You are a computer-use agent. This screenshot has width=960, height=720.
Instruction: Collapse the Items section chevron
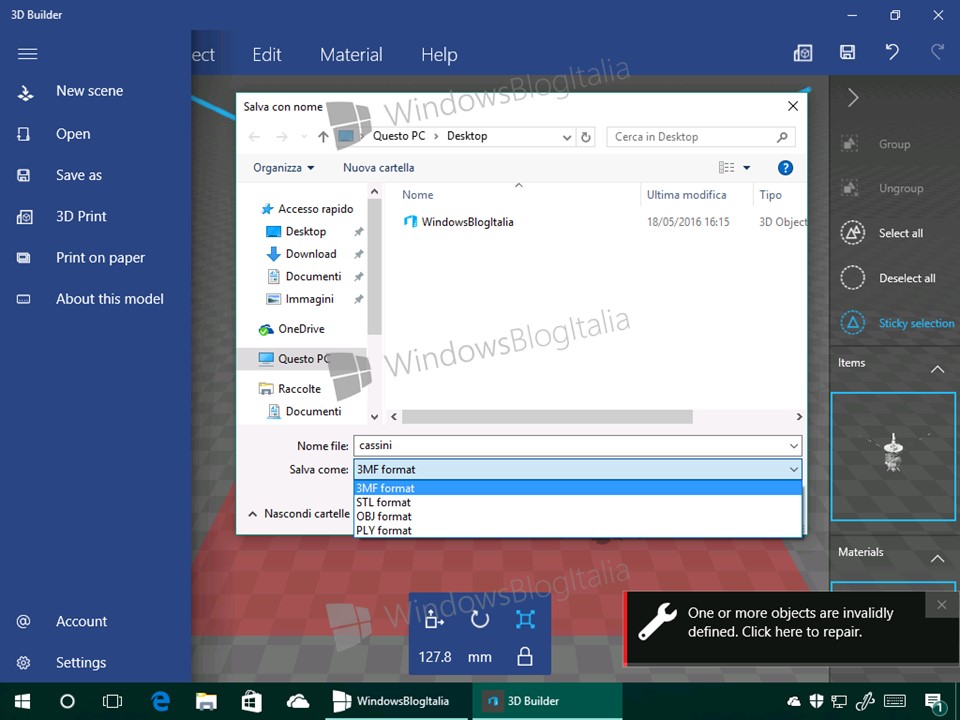(937, 369)
